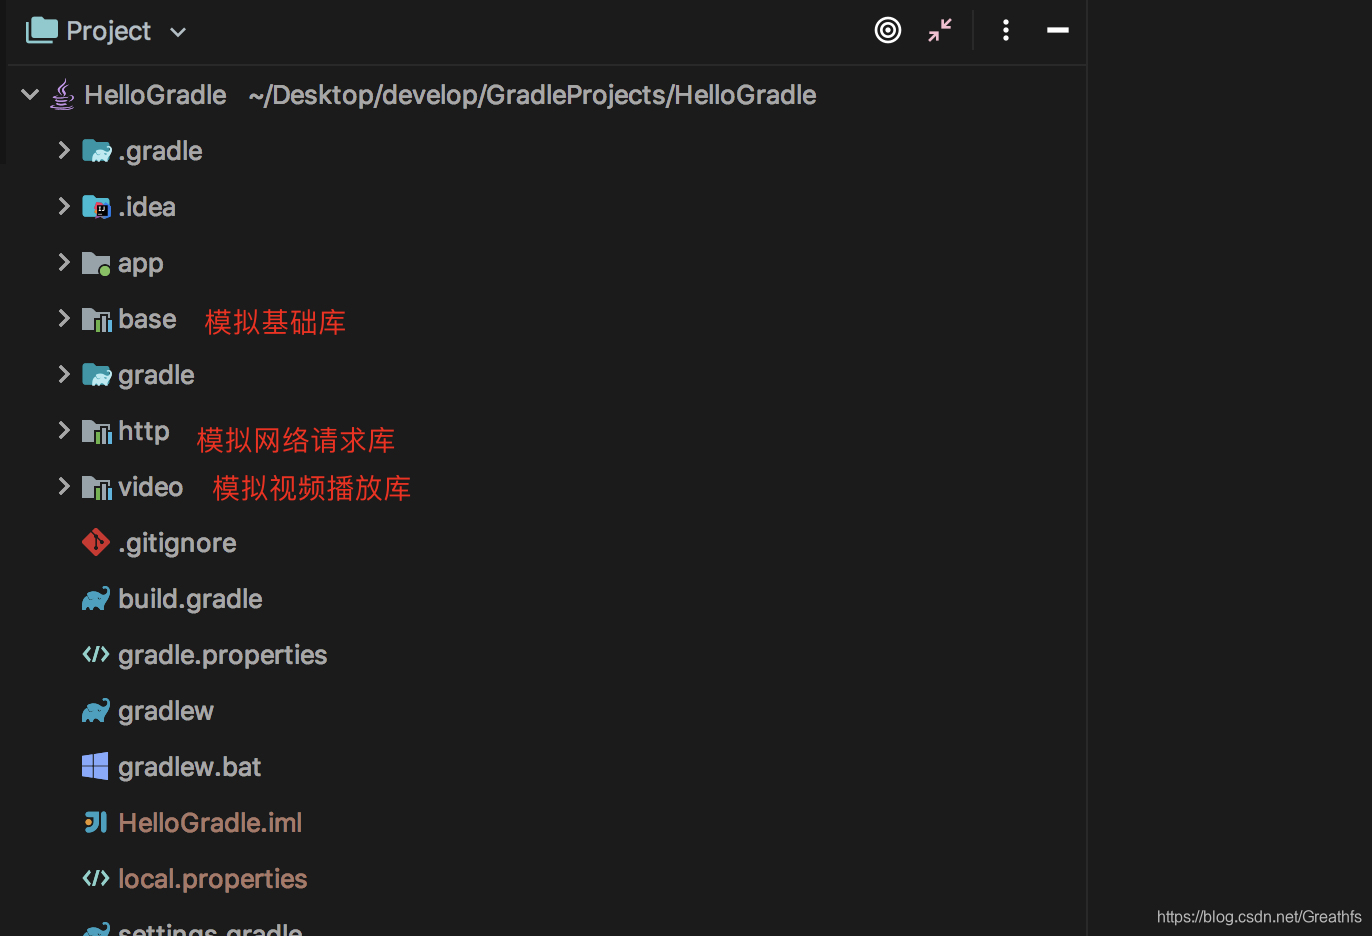Expand the .idea folder
This screenshot has height=936, width=1372.
[x=64, y=206]
